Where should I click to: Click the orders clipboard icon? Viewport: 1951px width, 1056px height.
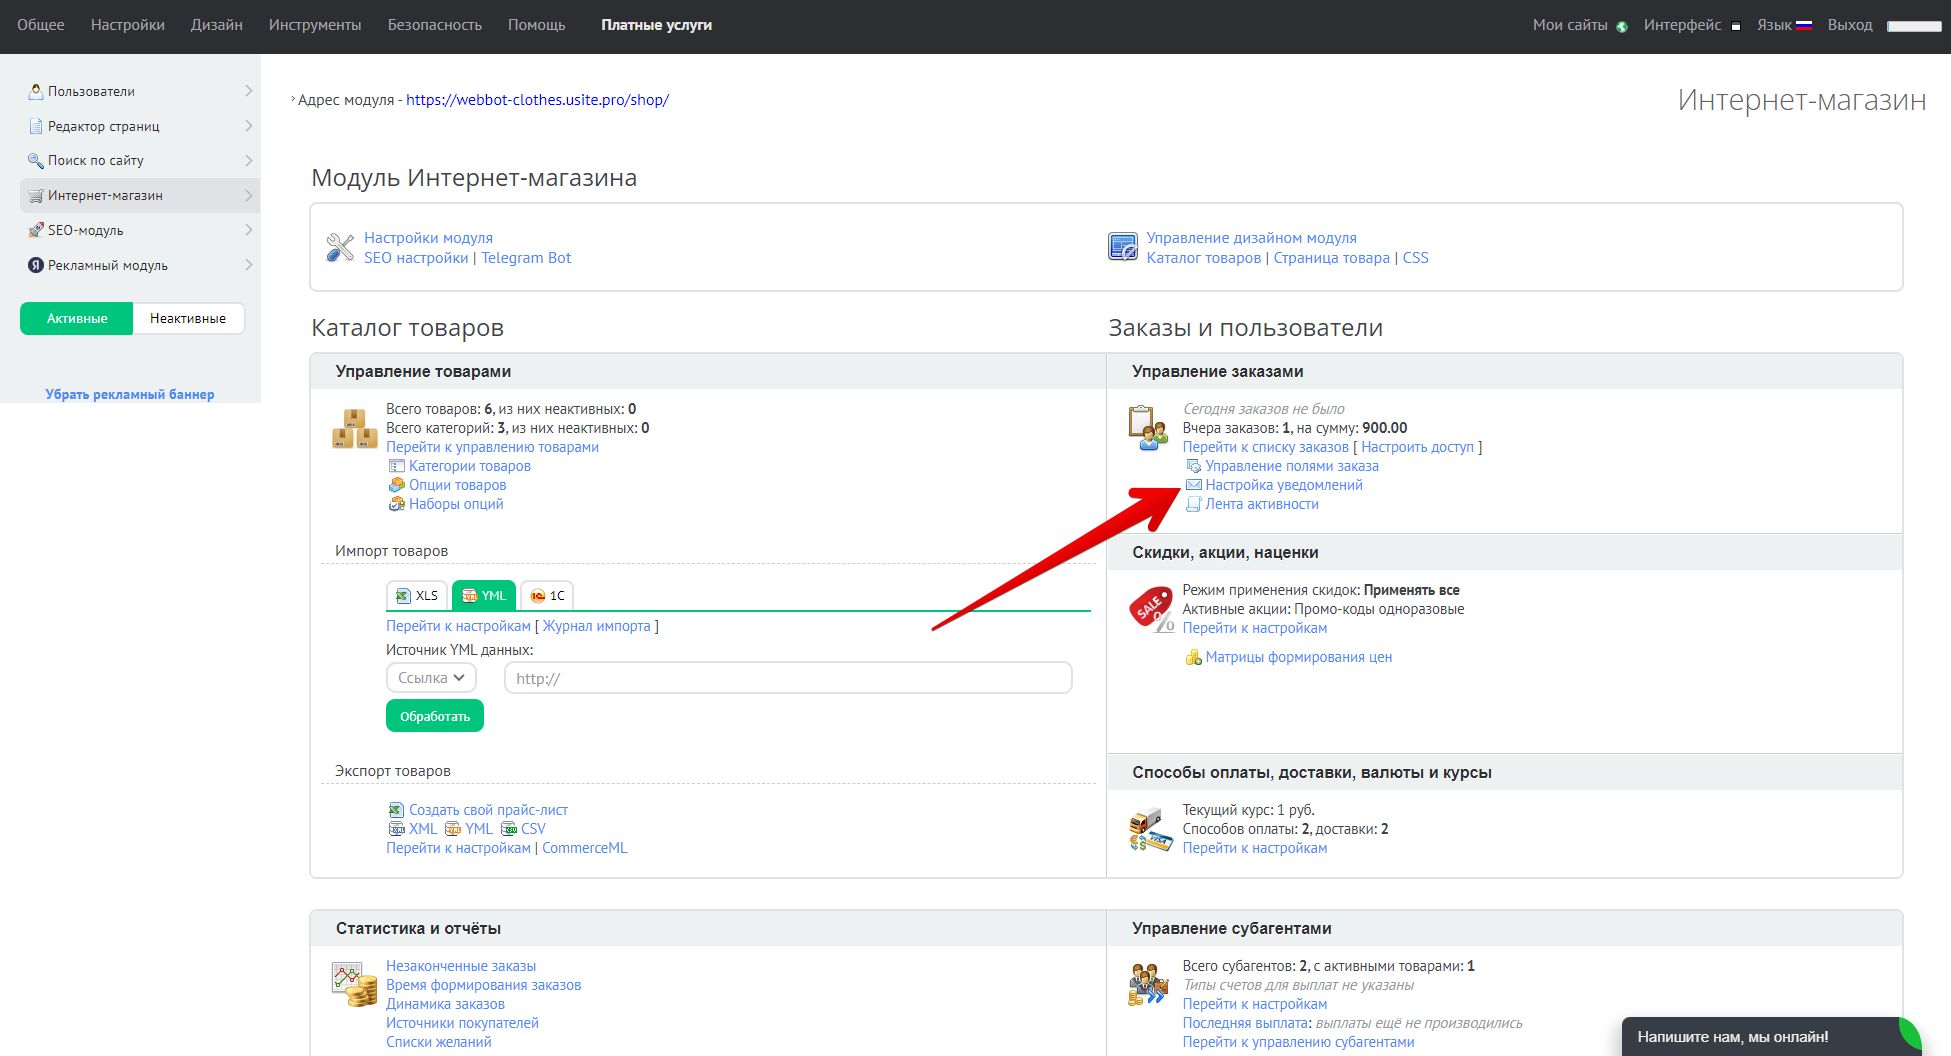click(1147, 428)
